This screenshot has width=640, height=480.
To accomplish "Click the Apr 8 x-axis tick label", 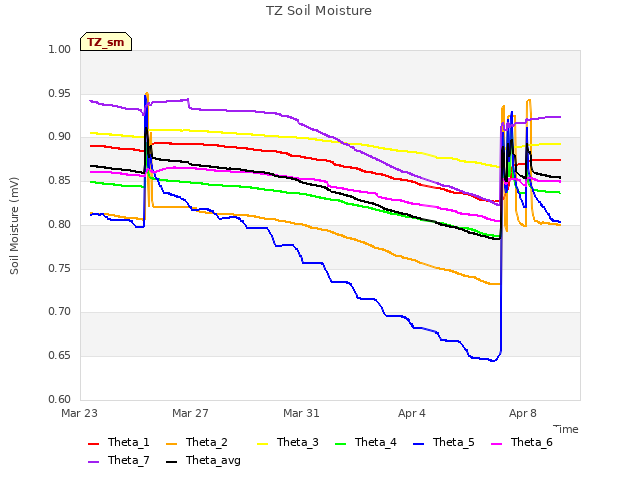I will click(x=523, y=413).
